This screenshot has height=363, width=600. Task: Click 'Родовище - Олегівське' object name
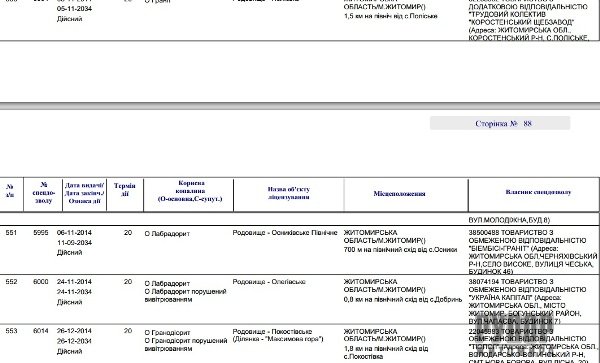coord(269,282)
